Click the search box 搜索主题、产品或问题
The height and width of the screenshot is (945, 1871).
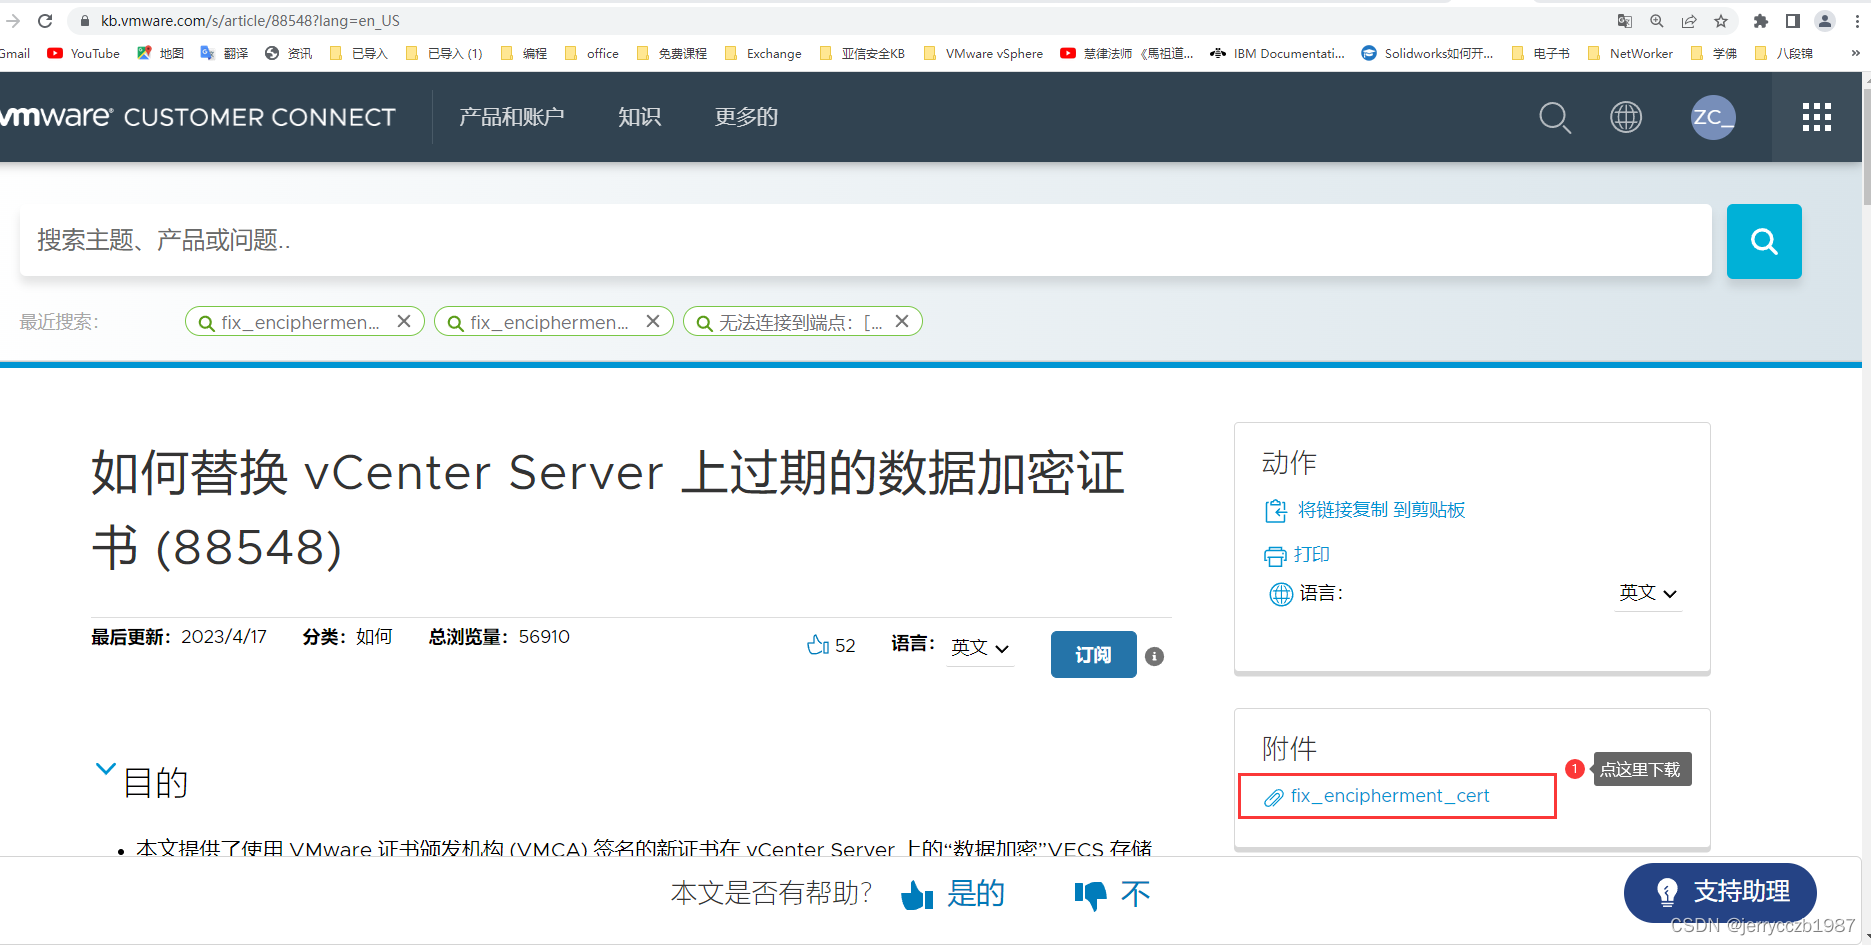click(x=866, y=240)
